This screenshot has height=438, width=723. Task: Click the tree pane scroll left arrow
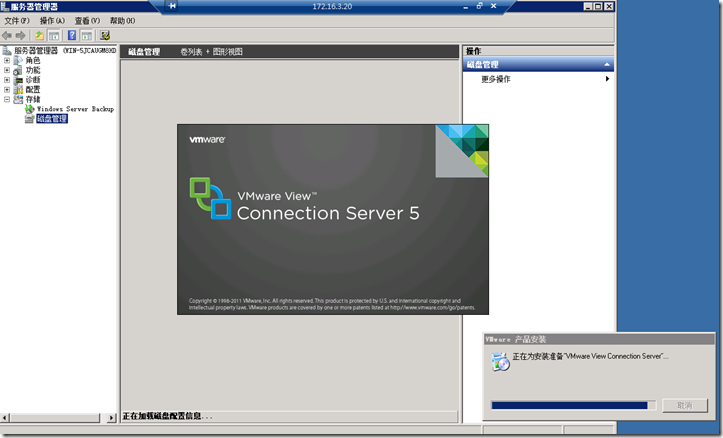coord(5,418)
